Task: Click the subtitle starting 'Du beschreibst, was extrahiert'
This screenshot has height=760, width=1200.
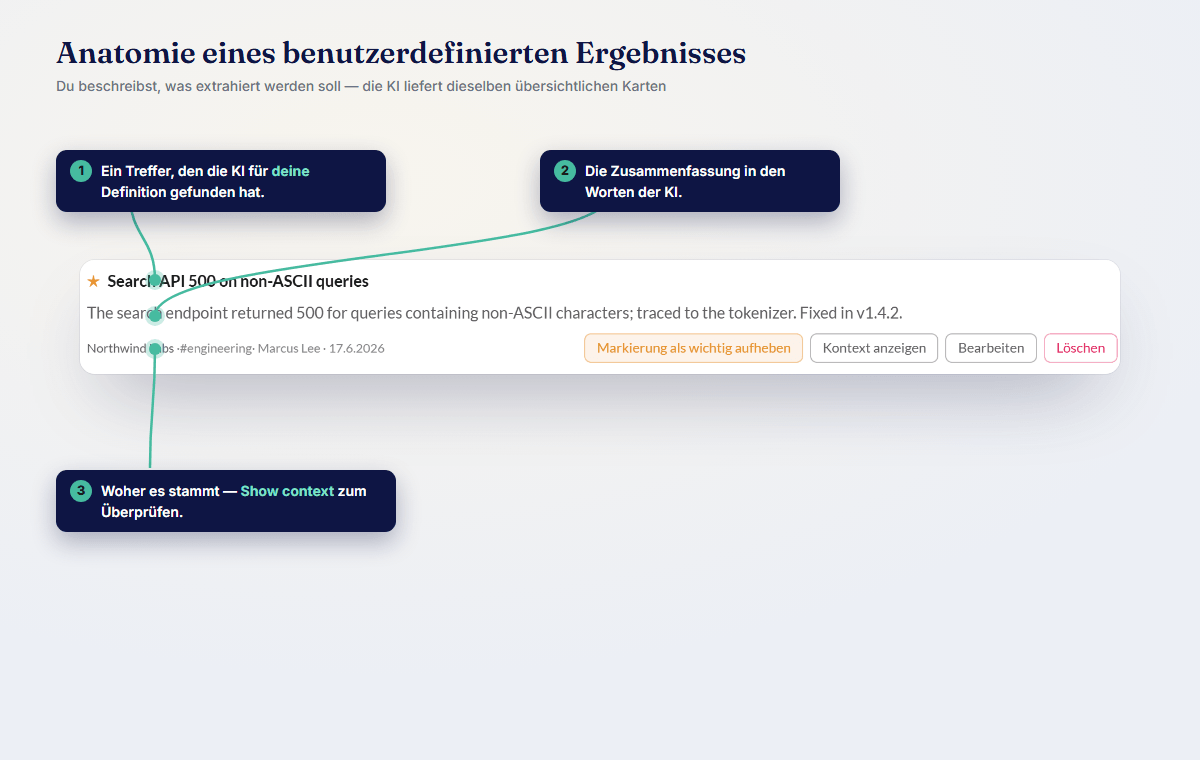Action: coord(361,86)
